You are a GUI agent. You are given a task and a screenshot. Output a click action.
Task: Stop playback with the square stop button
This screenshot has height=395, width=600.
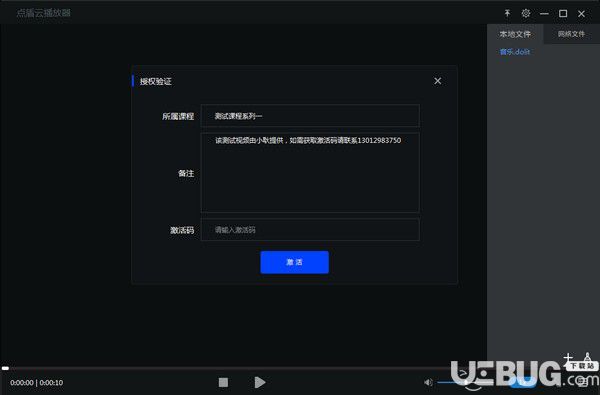pos(223,382)
